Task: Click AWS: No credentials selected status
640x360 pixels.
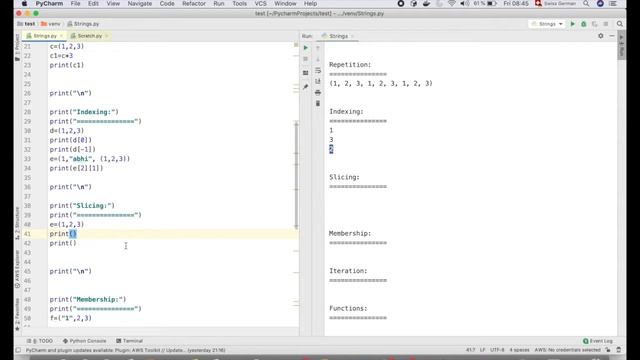Action: click(567, 350)
